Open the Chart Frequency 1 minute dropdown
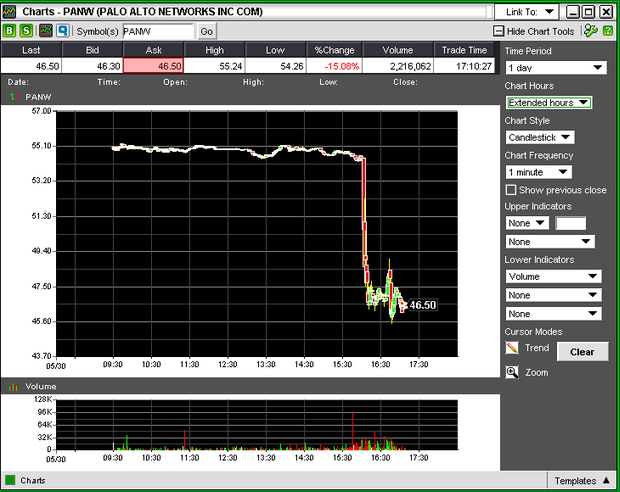Viewport: 620px width, 492px height. (x=539, y=172)
